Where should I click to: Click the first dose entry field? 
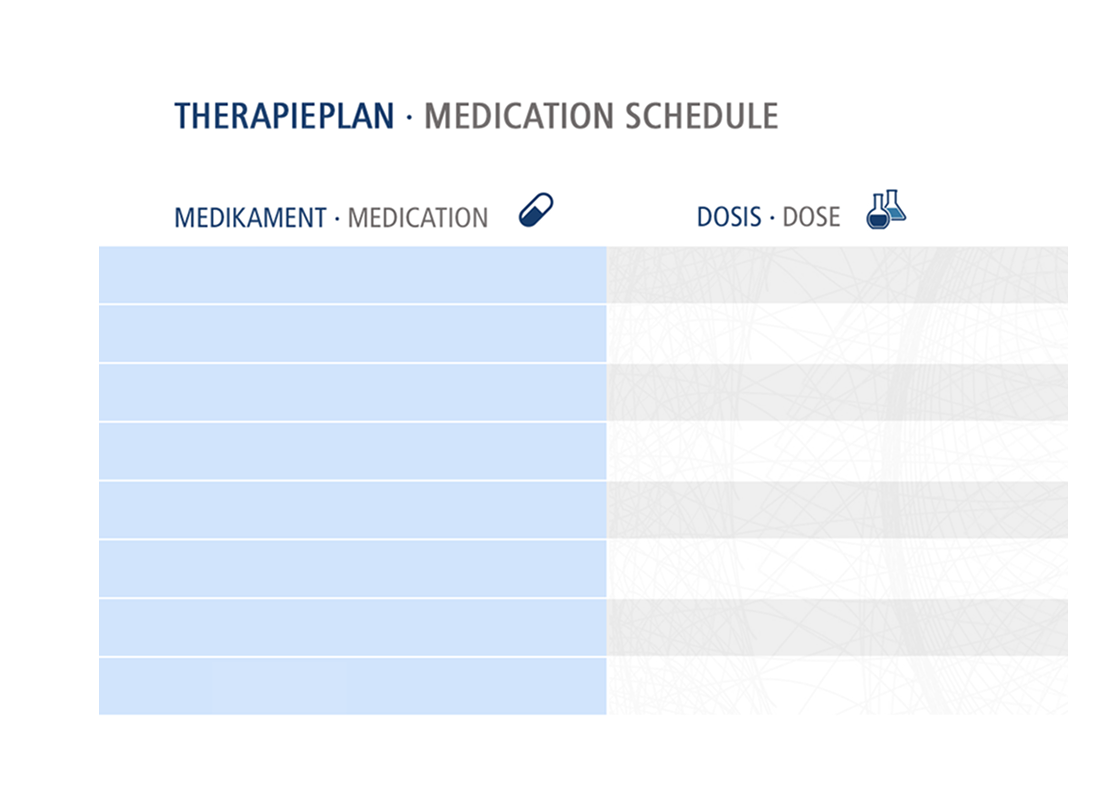pyautogui.click(x=837, y=275)
